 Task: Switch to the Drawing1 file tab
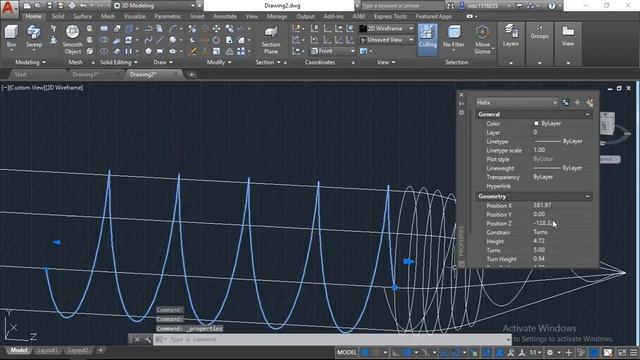[x=86, y=75]
